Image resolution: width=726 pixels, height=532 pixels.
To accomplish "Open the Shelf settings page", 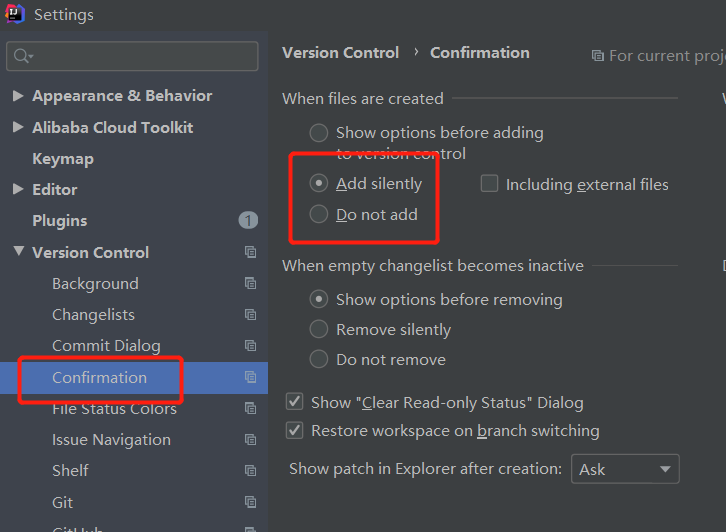I will point(70,471).
